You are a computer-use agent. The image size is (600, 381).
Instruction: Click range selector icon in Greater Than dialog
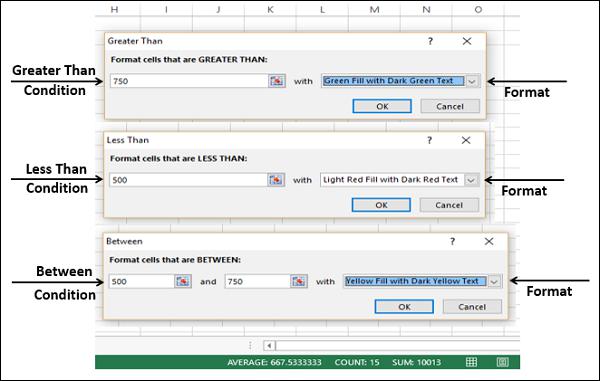277,81
